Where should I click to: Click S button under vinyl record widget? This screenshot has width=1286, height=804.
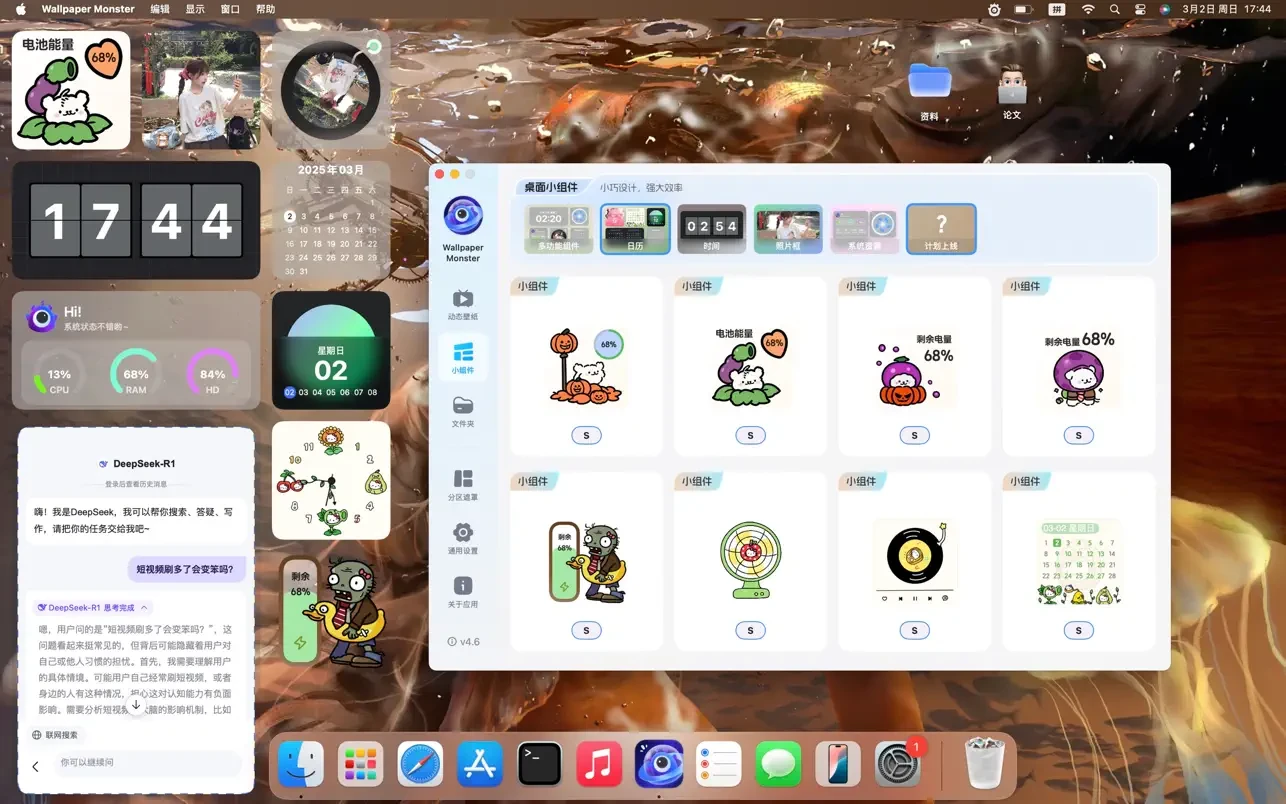click(914, 630)
